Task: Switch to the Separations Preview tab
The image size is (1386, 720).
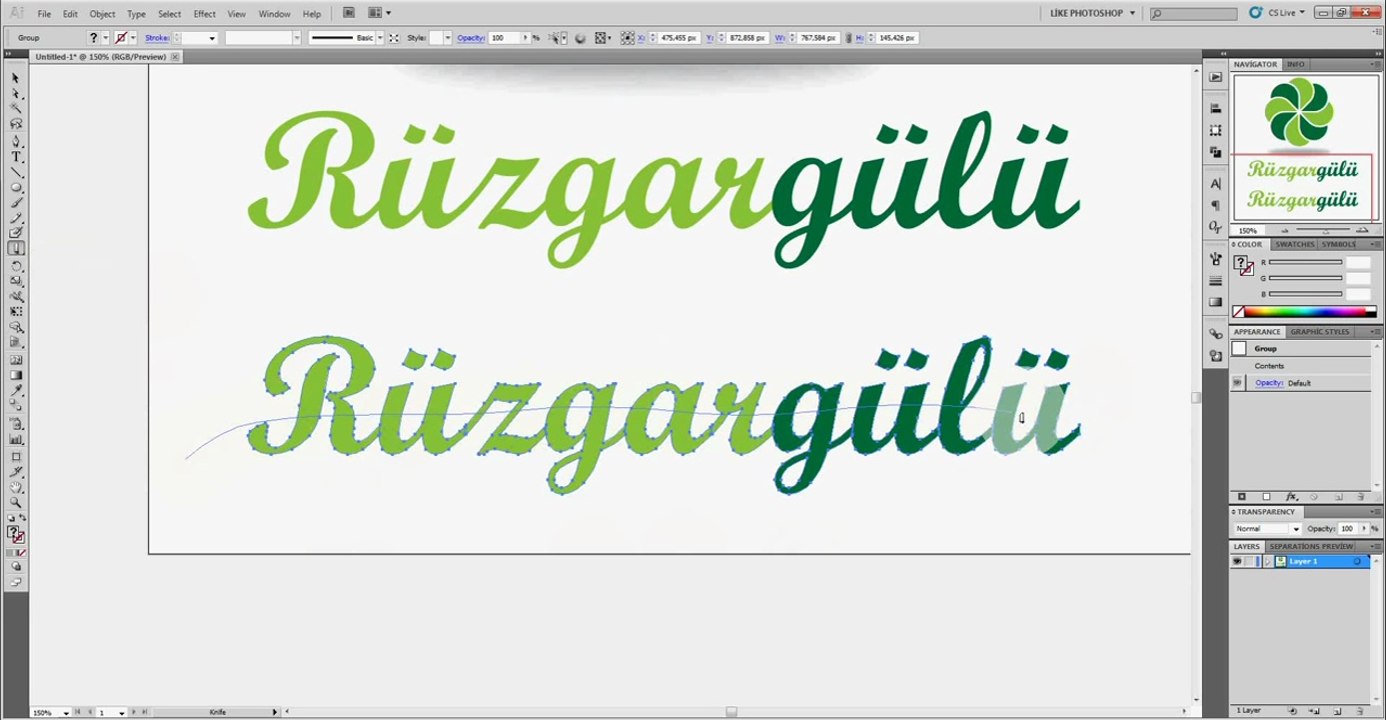Action: [x=1311, y=547]
